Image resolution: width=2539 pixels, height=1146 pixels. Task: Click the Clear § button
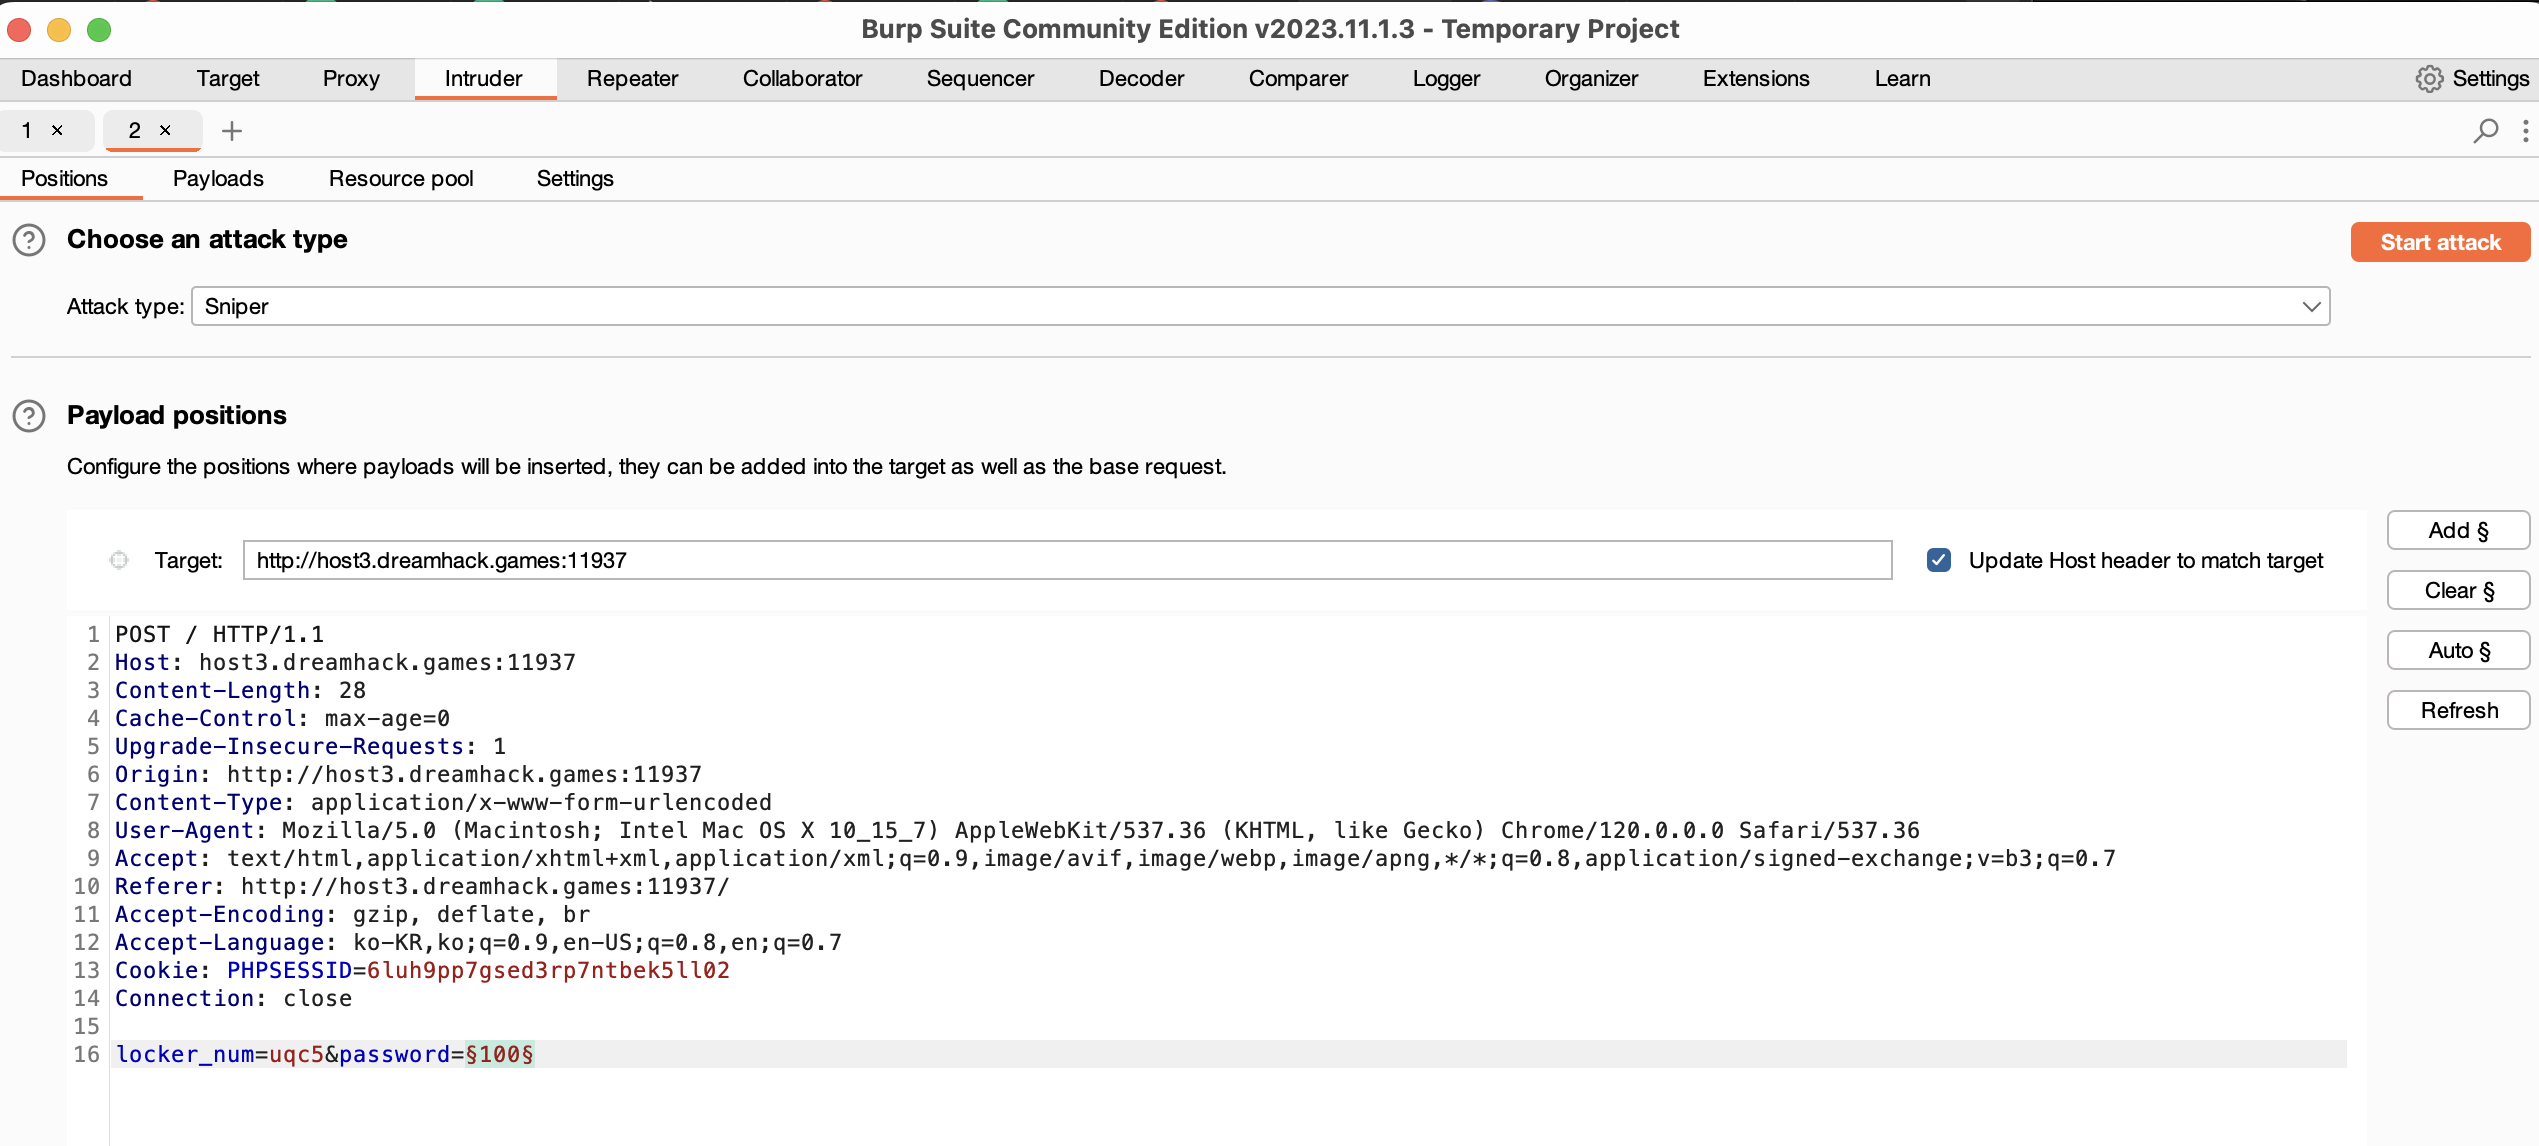pos(2458,591)
